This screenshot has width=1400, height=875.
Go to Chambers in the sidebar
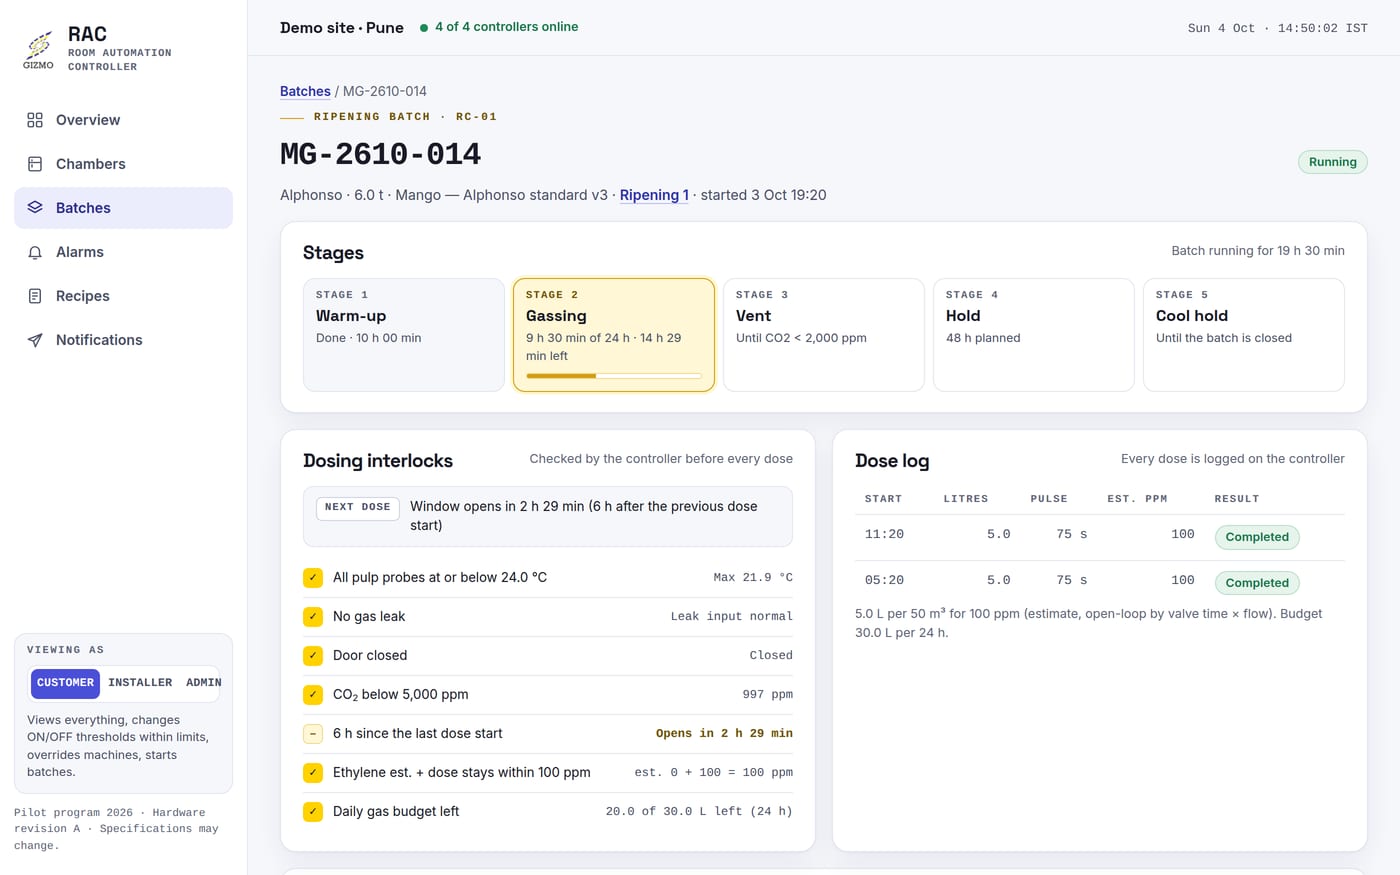tap(123, 164)
